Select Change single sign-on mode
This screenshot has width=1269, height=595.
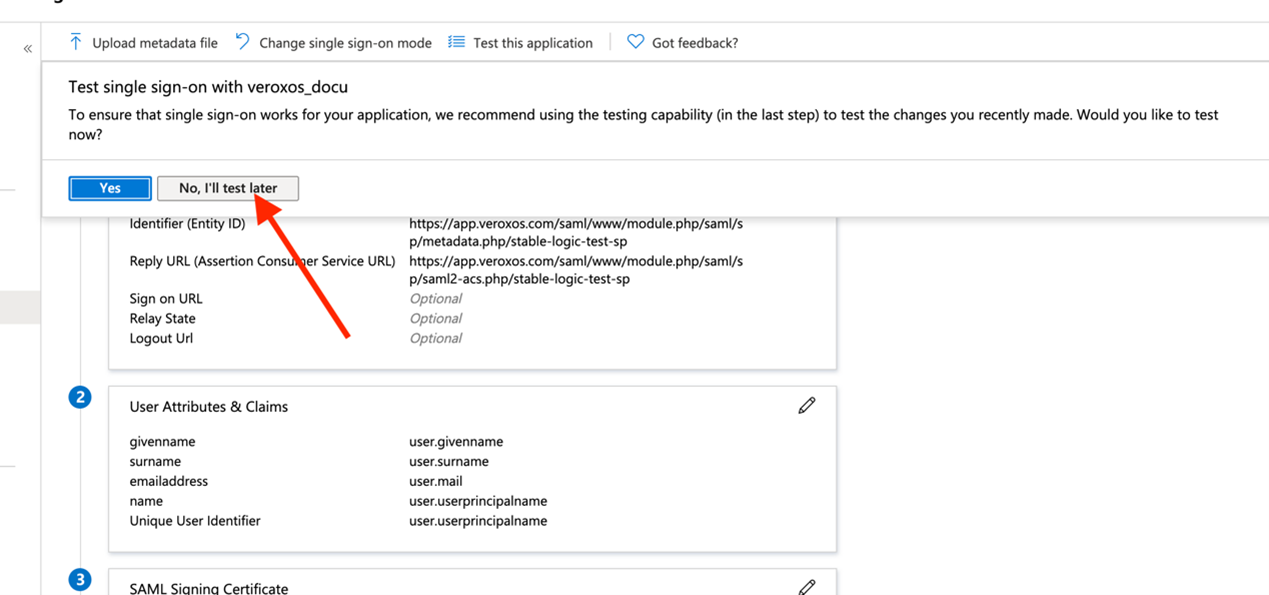tap(345, 43)
